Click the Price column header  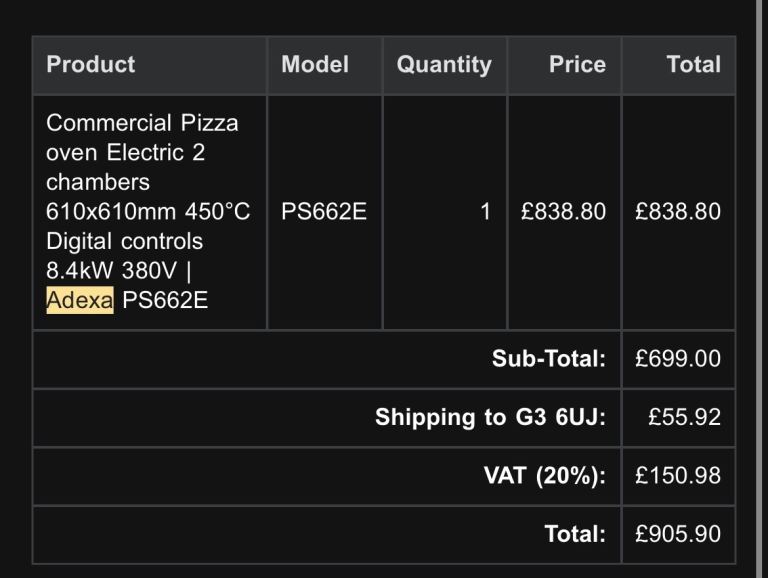click(x=577, y=65)
